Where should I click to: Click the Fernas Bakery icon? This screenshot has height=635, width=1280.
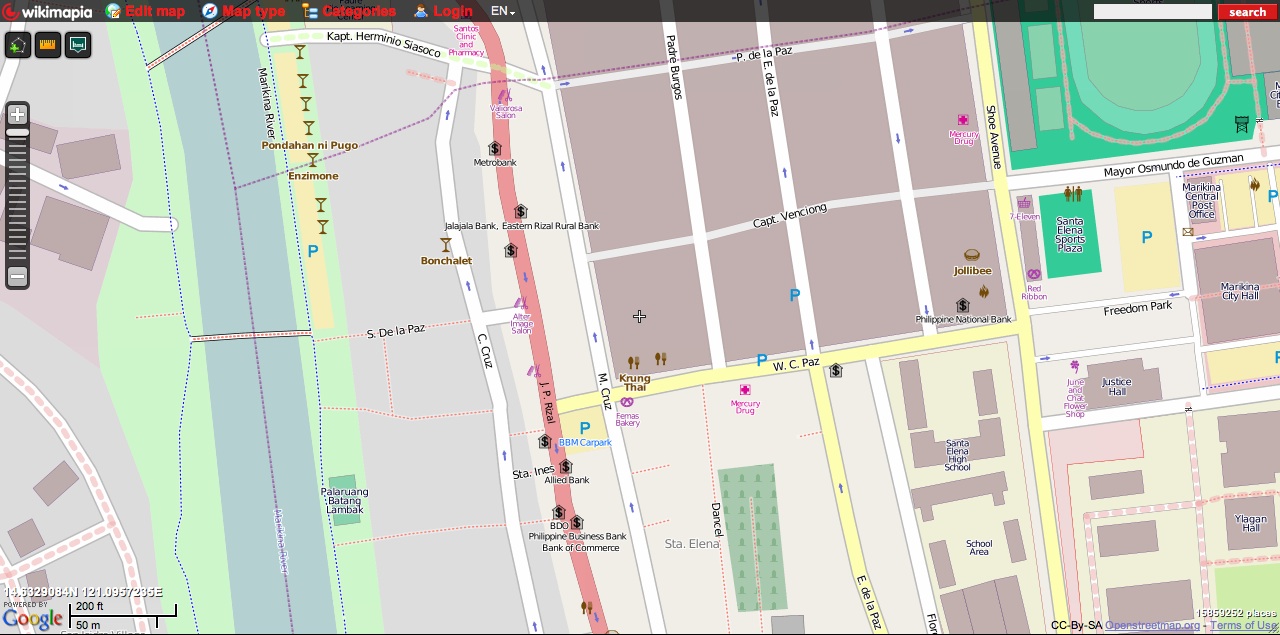(627, 402)
